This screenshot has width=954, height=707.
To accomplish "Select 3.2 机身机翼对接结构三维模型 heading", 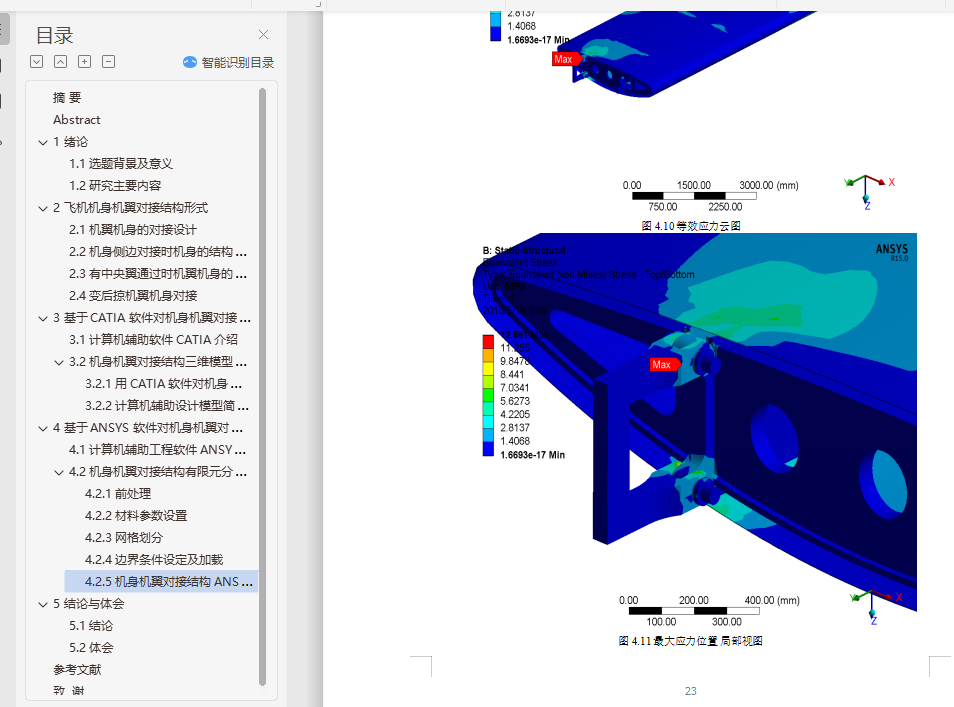I will click(158, 362).
